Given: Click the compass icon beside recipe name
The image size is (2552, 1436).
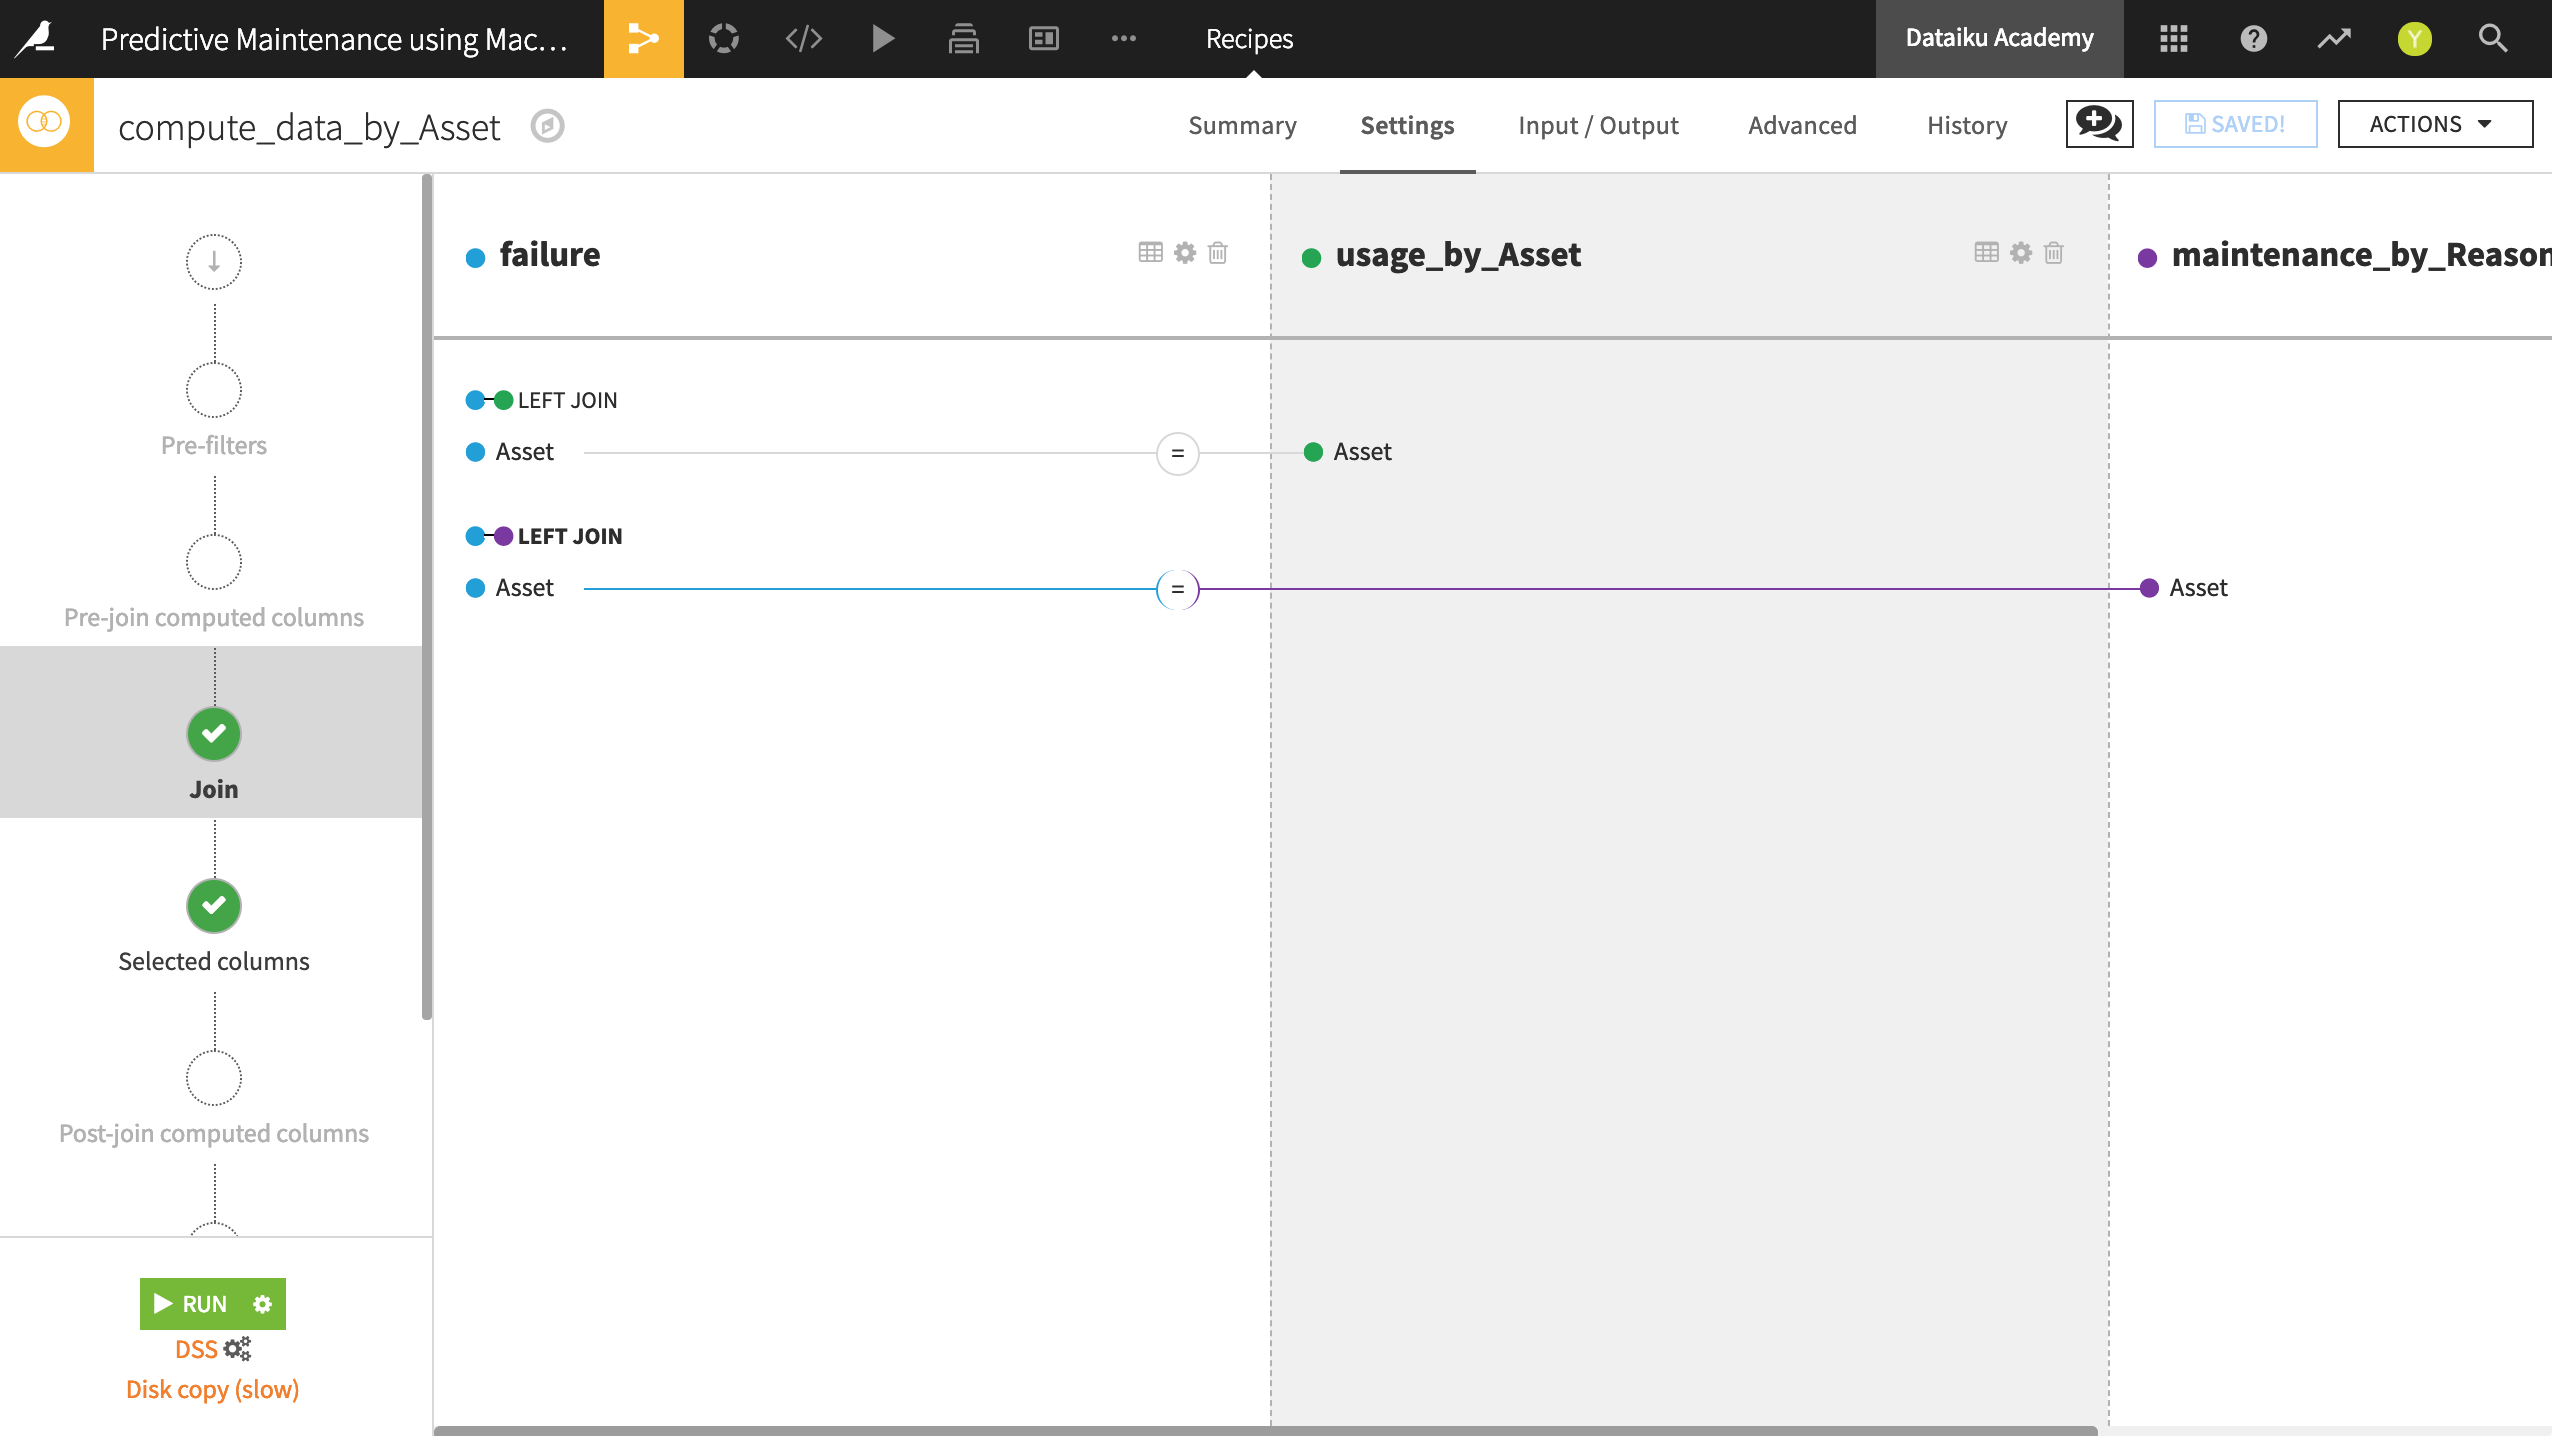Looking at the screenshot, I should pos(547,126).
